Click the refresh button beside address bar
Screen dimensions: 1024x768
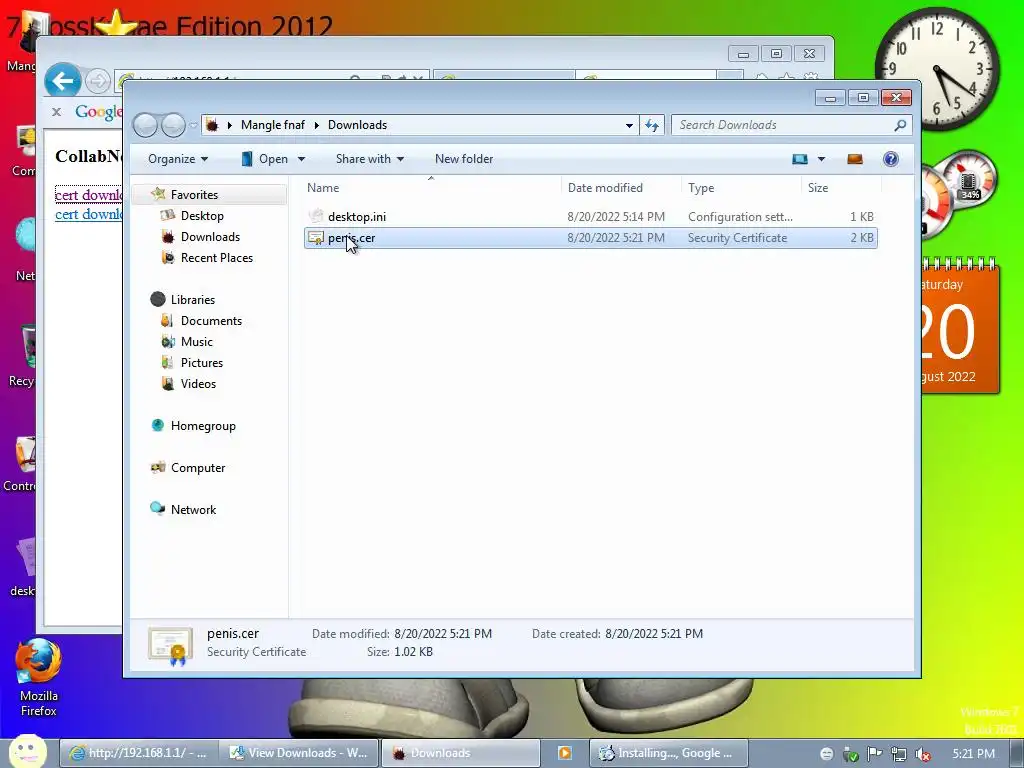point(652,125)
